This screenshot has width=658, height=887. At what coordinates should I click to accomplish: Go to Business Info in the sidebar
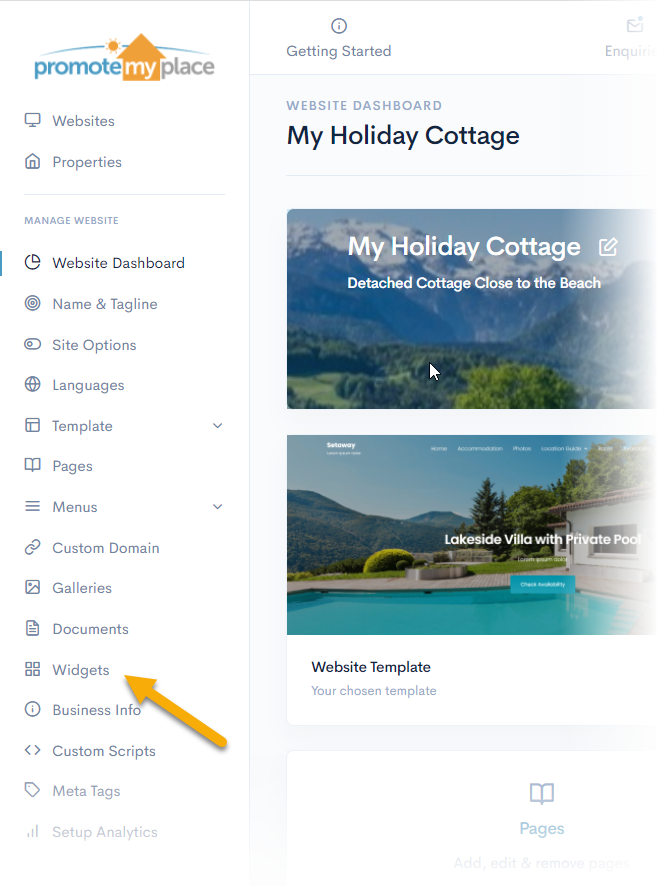tap(96, 710)
